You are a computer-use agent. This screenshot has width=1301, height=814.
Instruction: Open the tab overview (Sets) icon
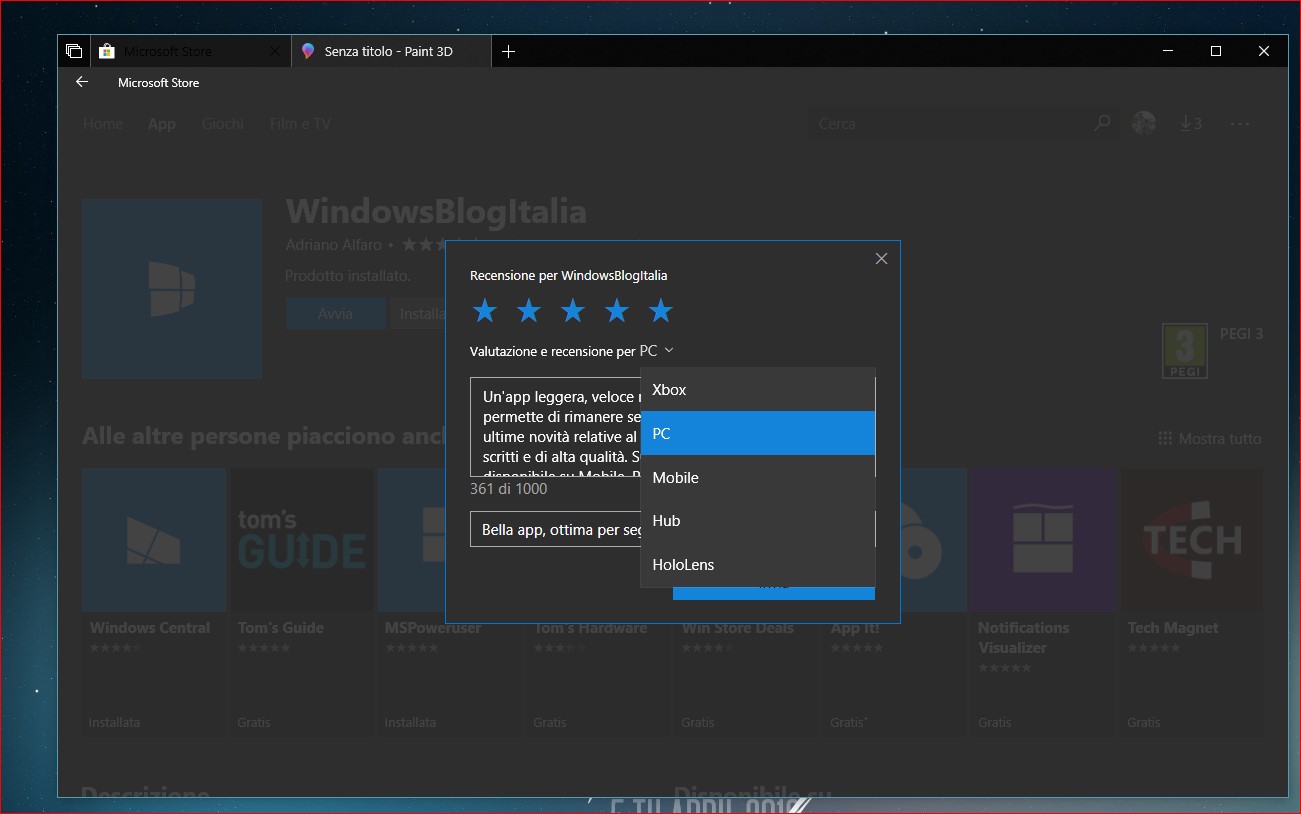(x=74, y=51)
